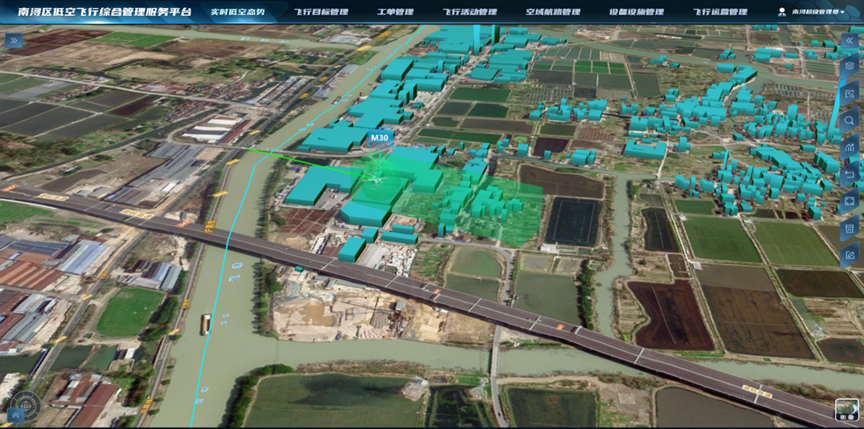
Task: Click the M30 drone marker label
Action: (x=379, y=137)
